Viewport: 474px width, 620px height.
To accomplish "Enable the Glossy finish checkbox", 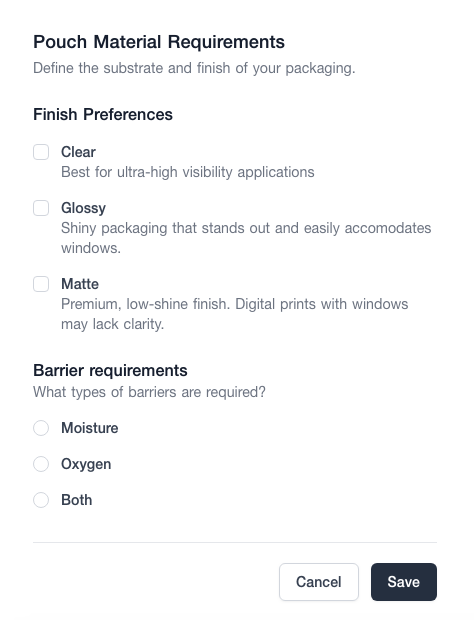I will pyautogui.click(x=41, y=208).
